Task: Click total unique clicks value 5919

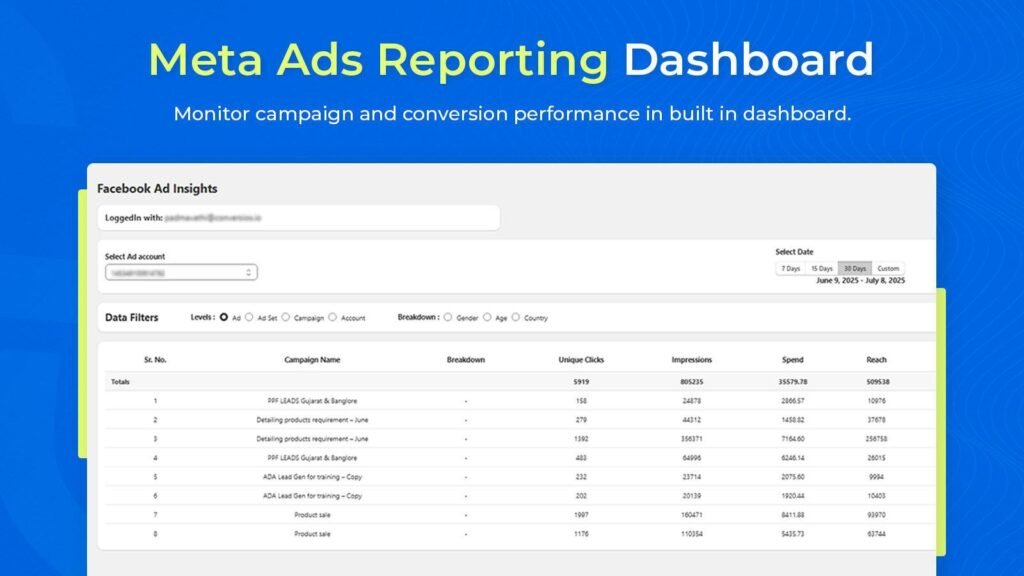Action: [581, 382]
